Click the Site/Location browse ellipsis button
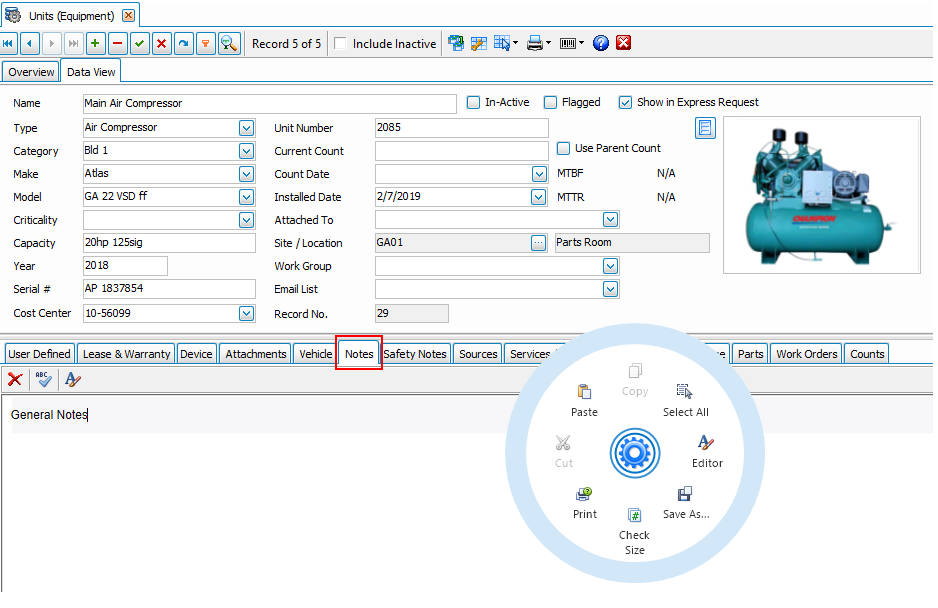 pos(538,243)
